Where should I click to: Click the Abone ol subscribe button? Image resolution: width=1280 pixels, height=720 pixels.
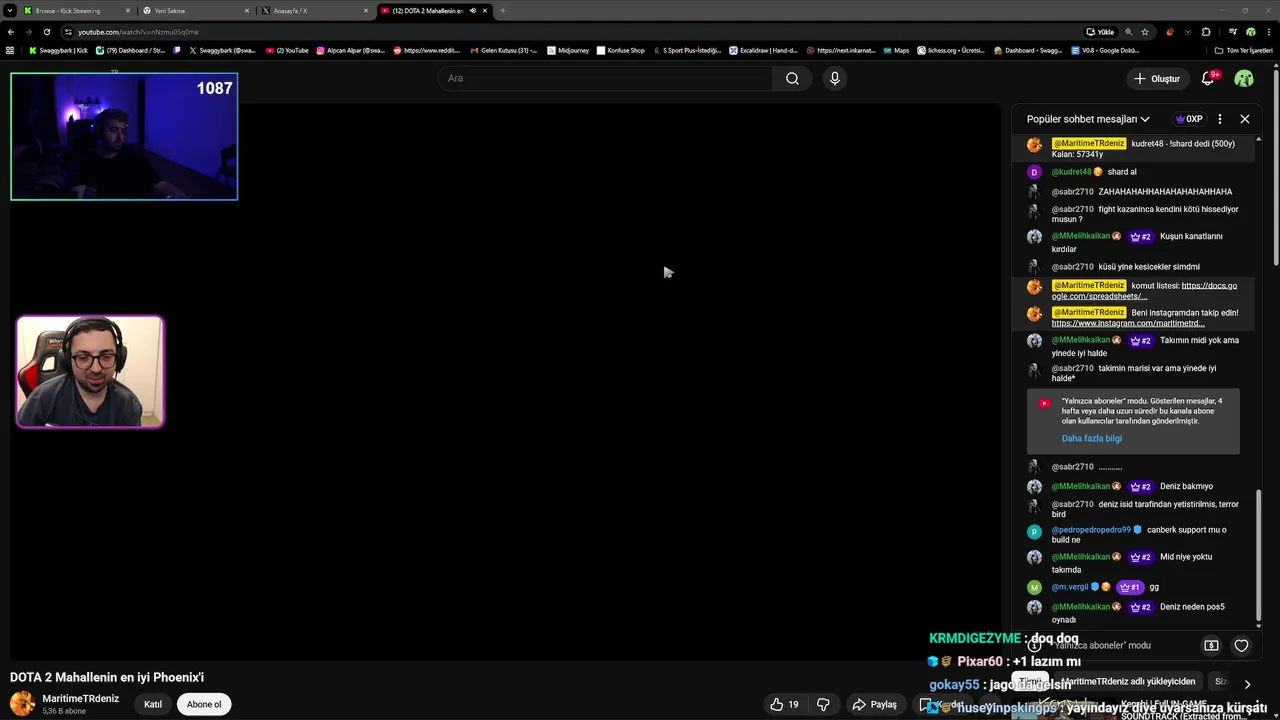pyautogui.click(x=204, y=704)
